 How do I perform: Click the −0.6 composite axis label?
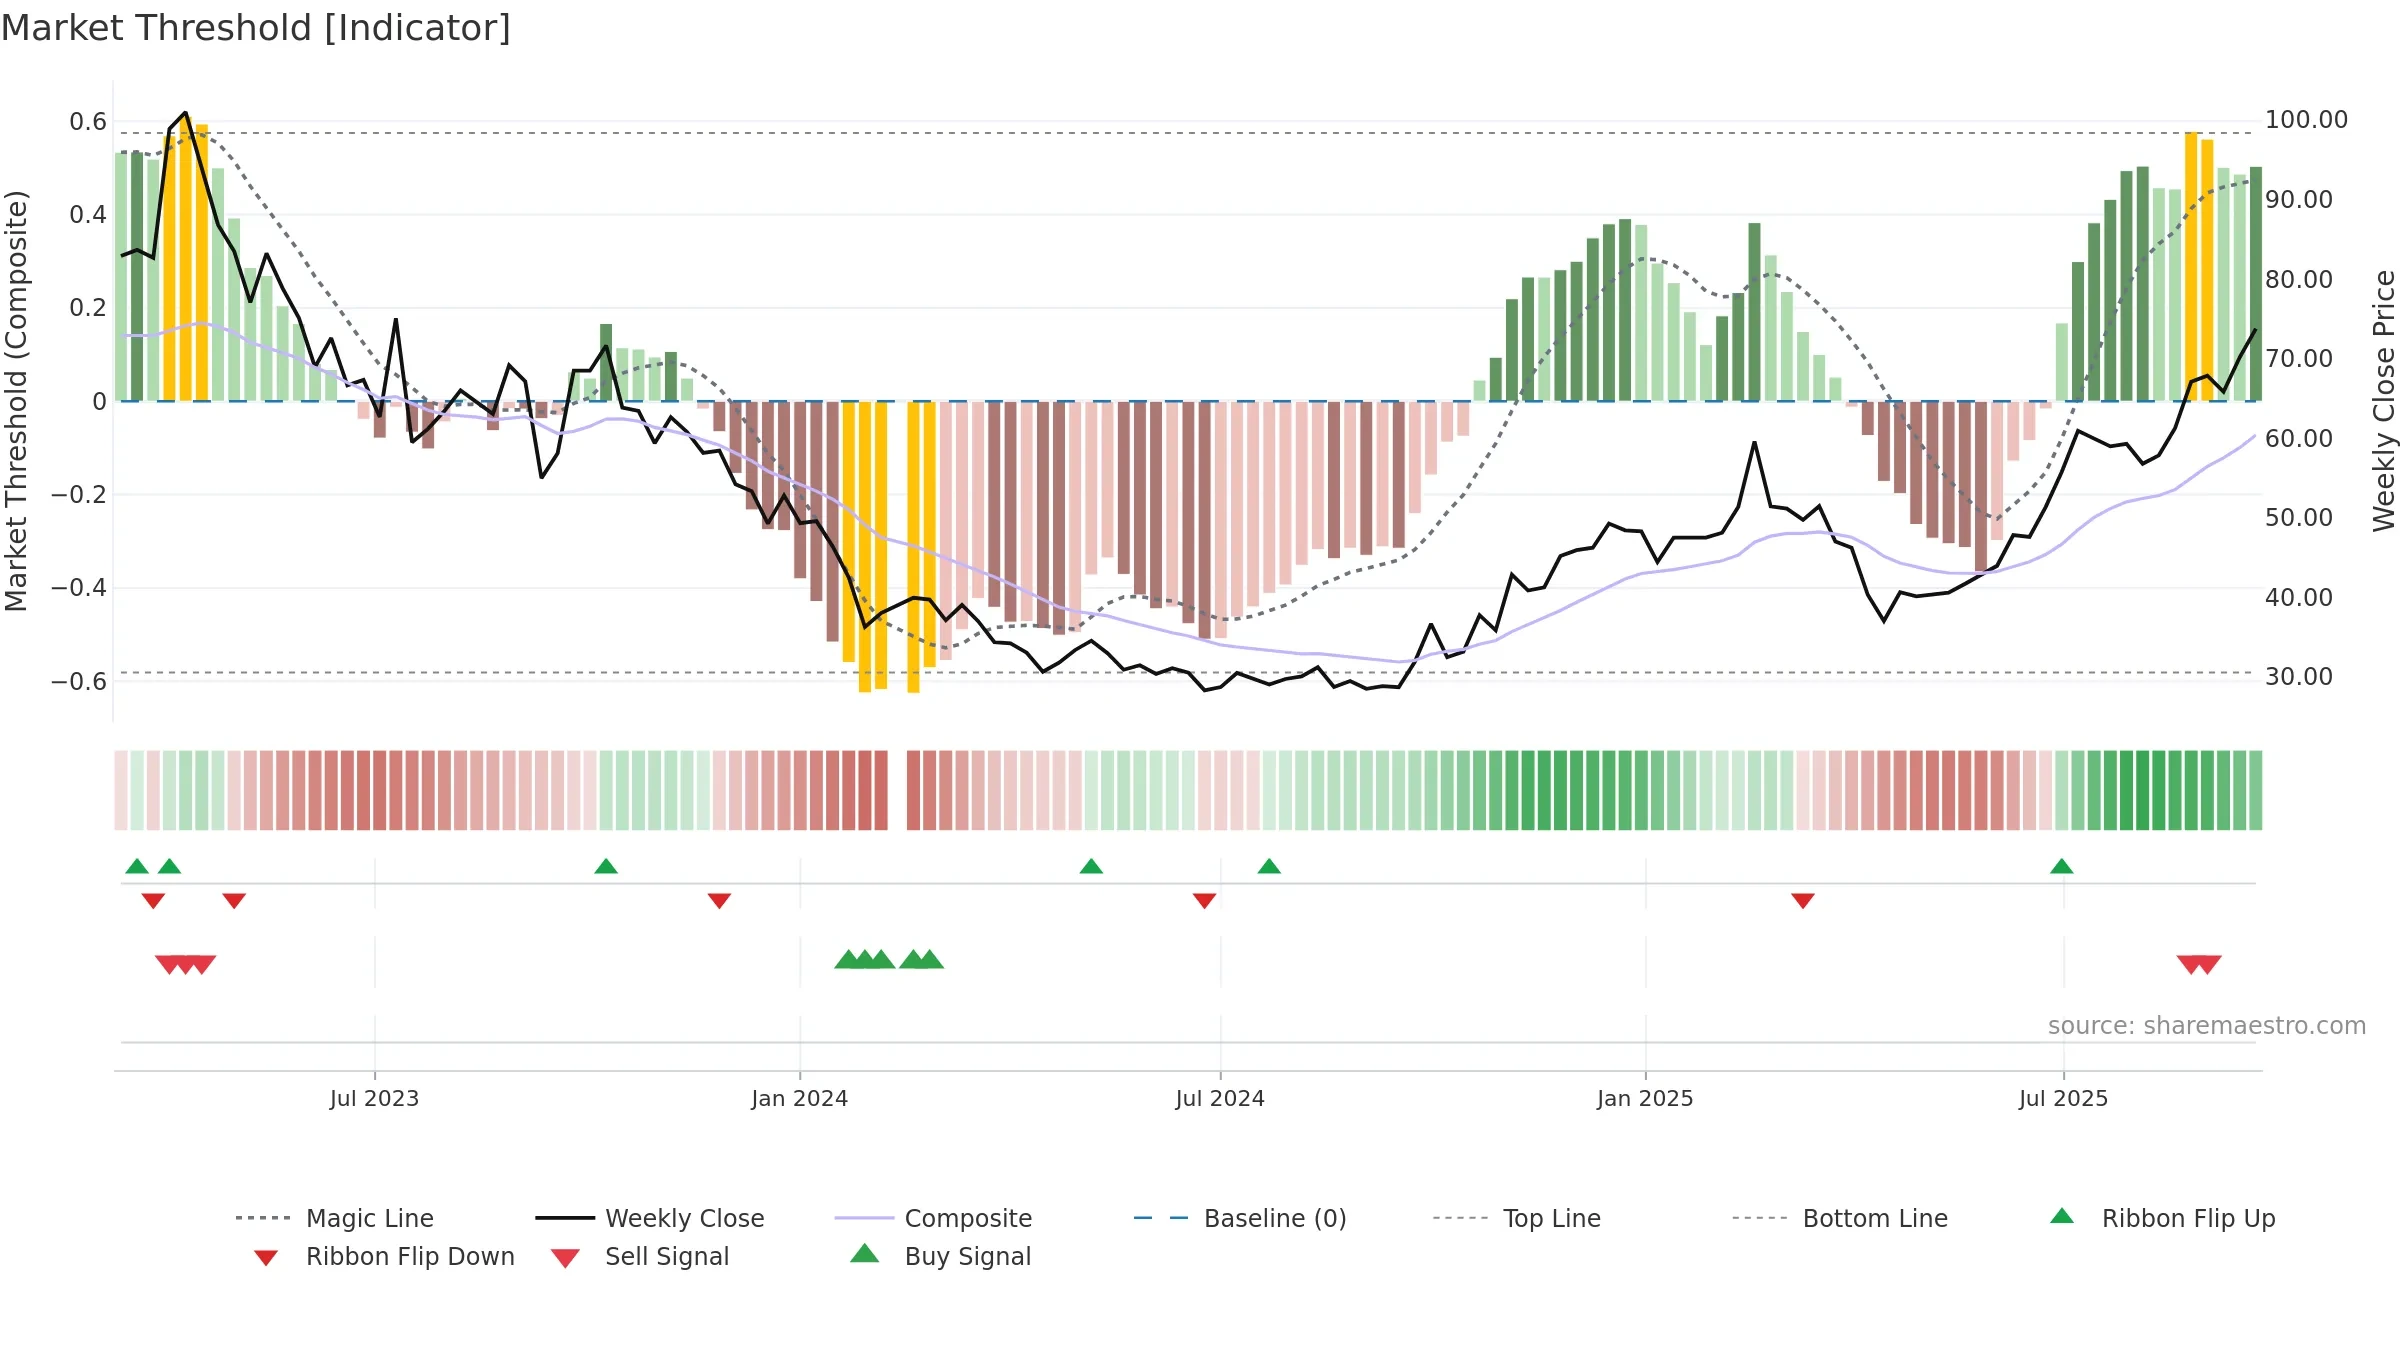pos(79,682)
